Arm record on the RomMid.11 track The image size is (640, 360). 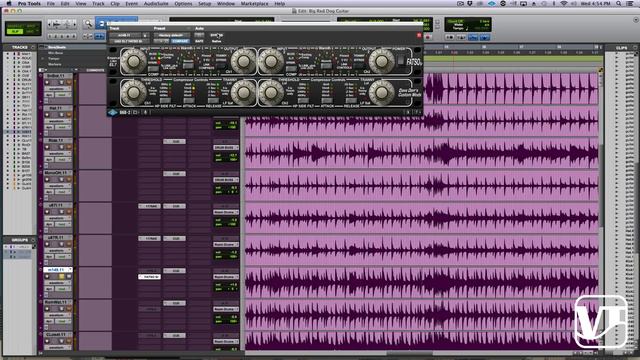point(47,309)
